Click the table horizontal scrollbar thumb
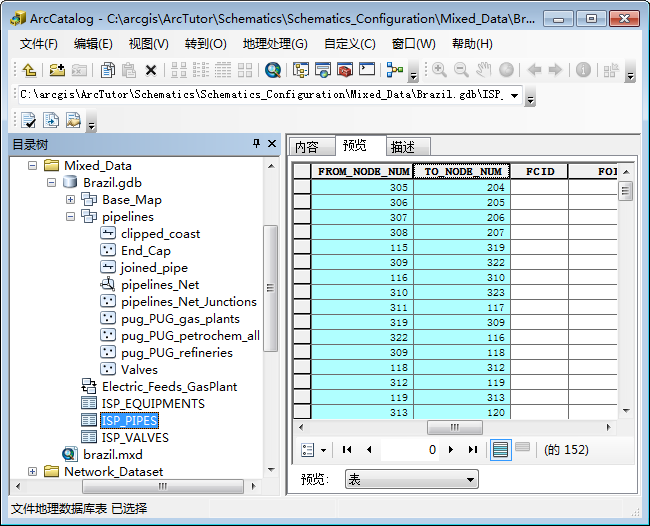650x526 pixels. [455, 427]
